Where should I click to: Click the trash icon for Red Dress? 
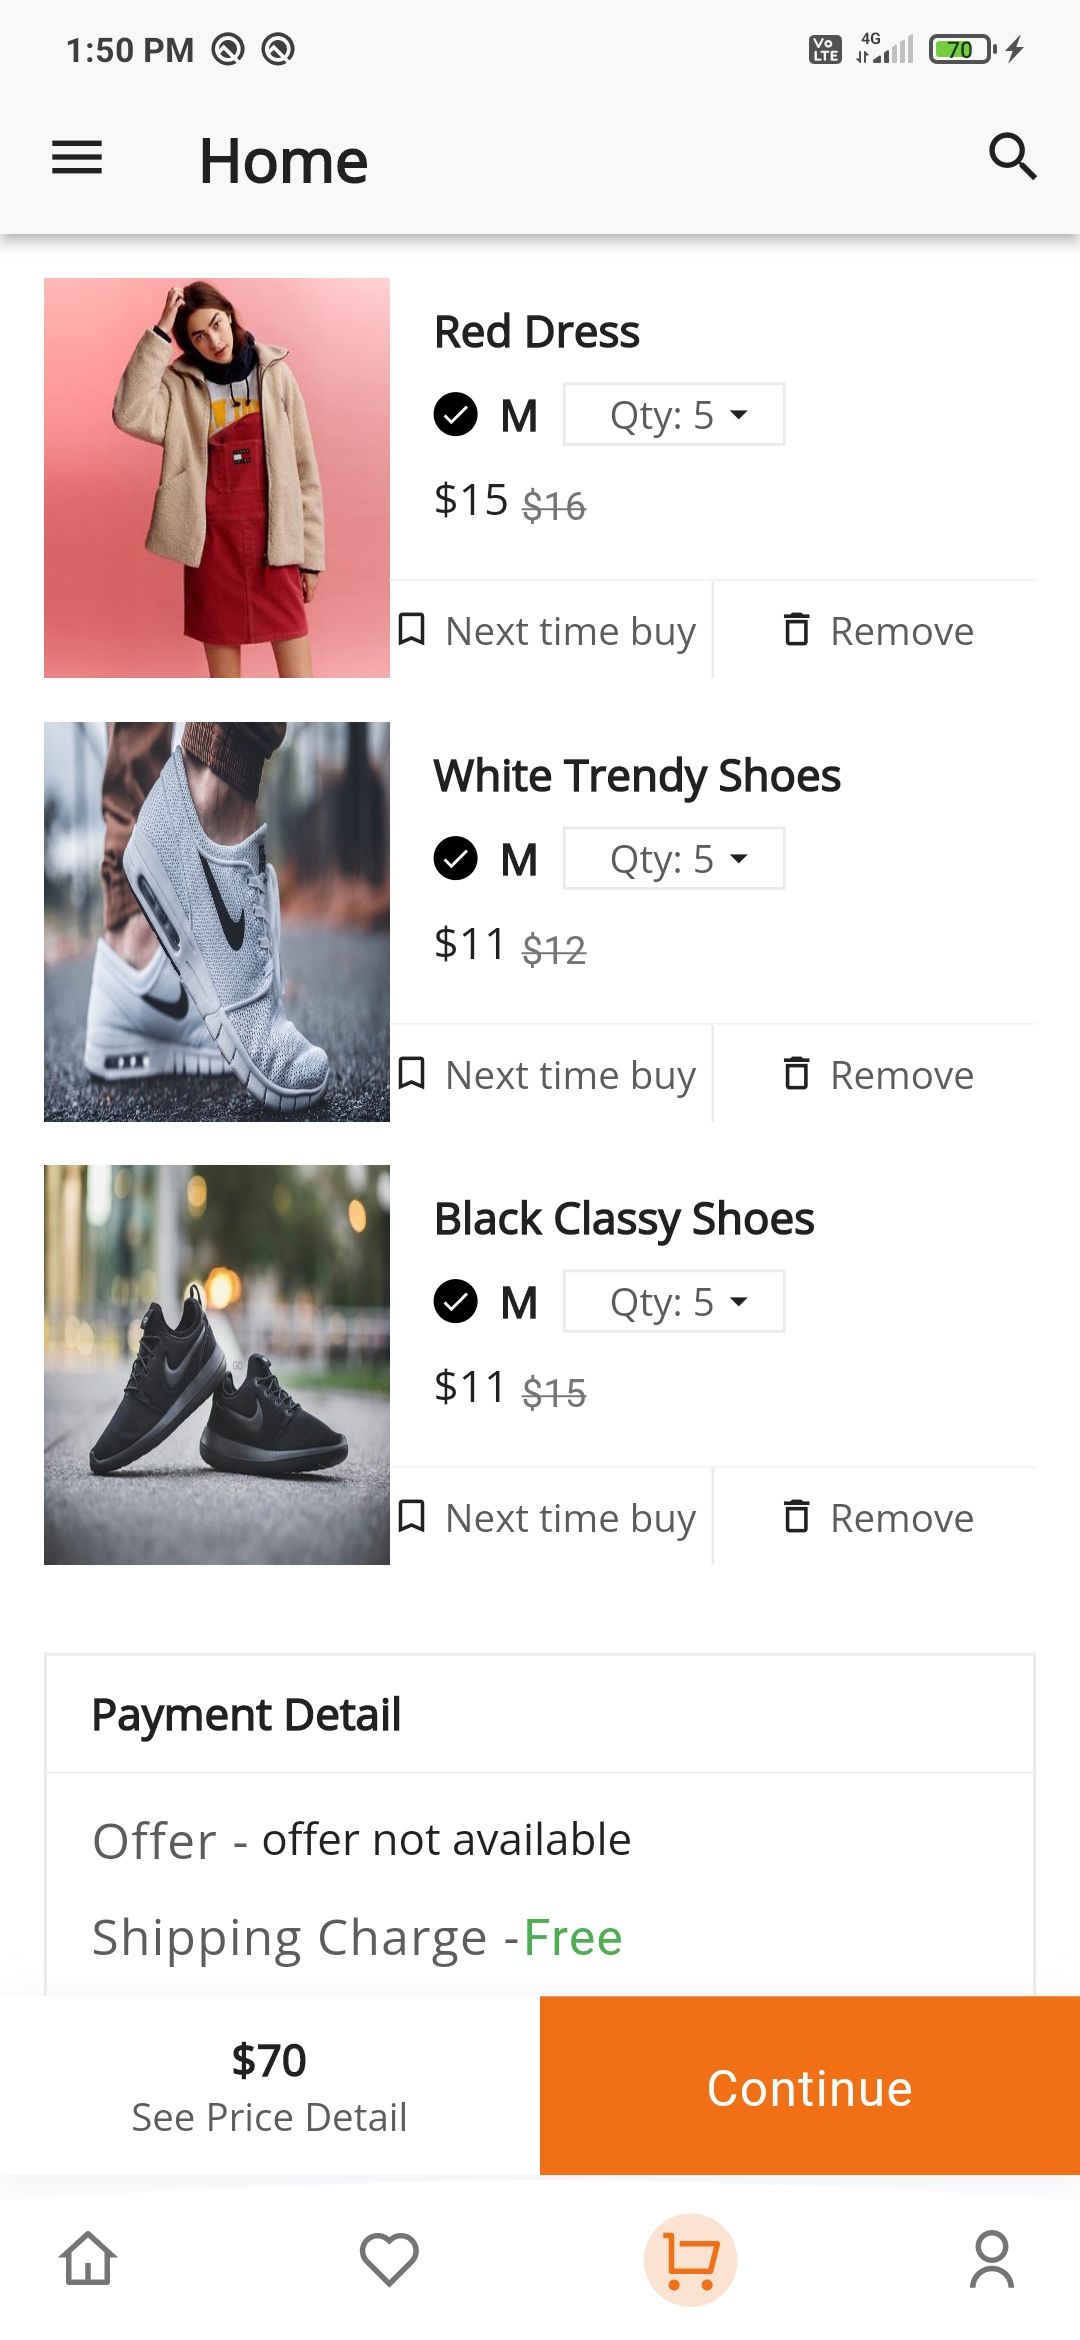click(796, 630)
